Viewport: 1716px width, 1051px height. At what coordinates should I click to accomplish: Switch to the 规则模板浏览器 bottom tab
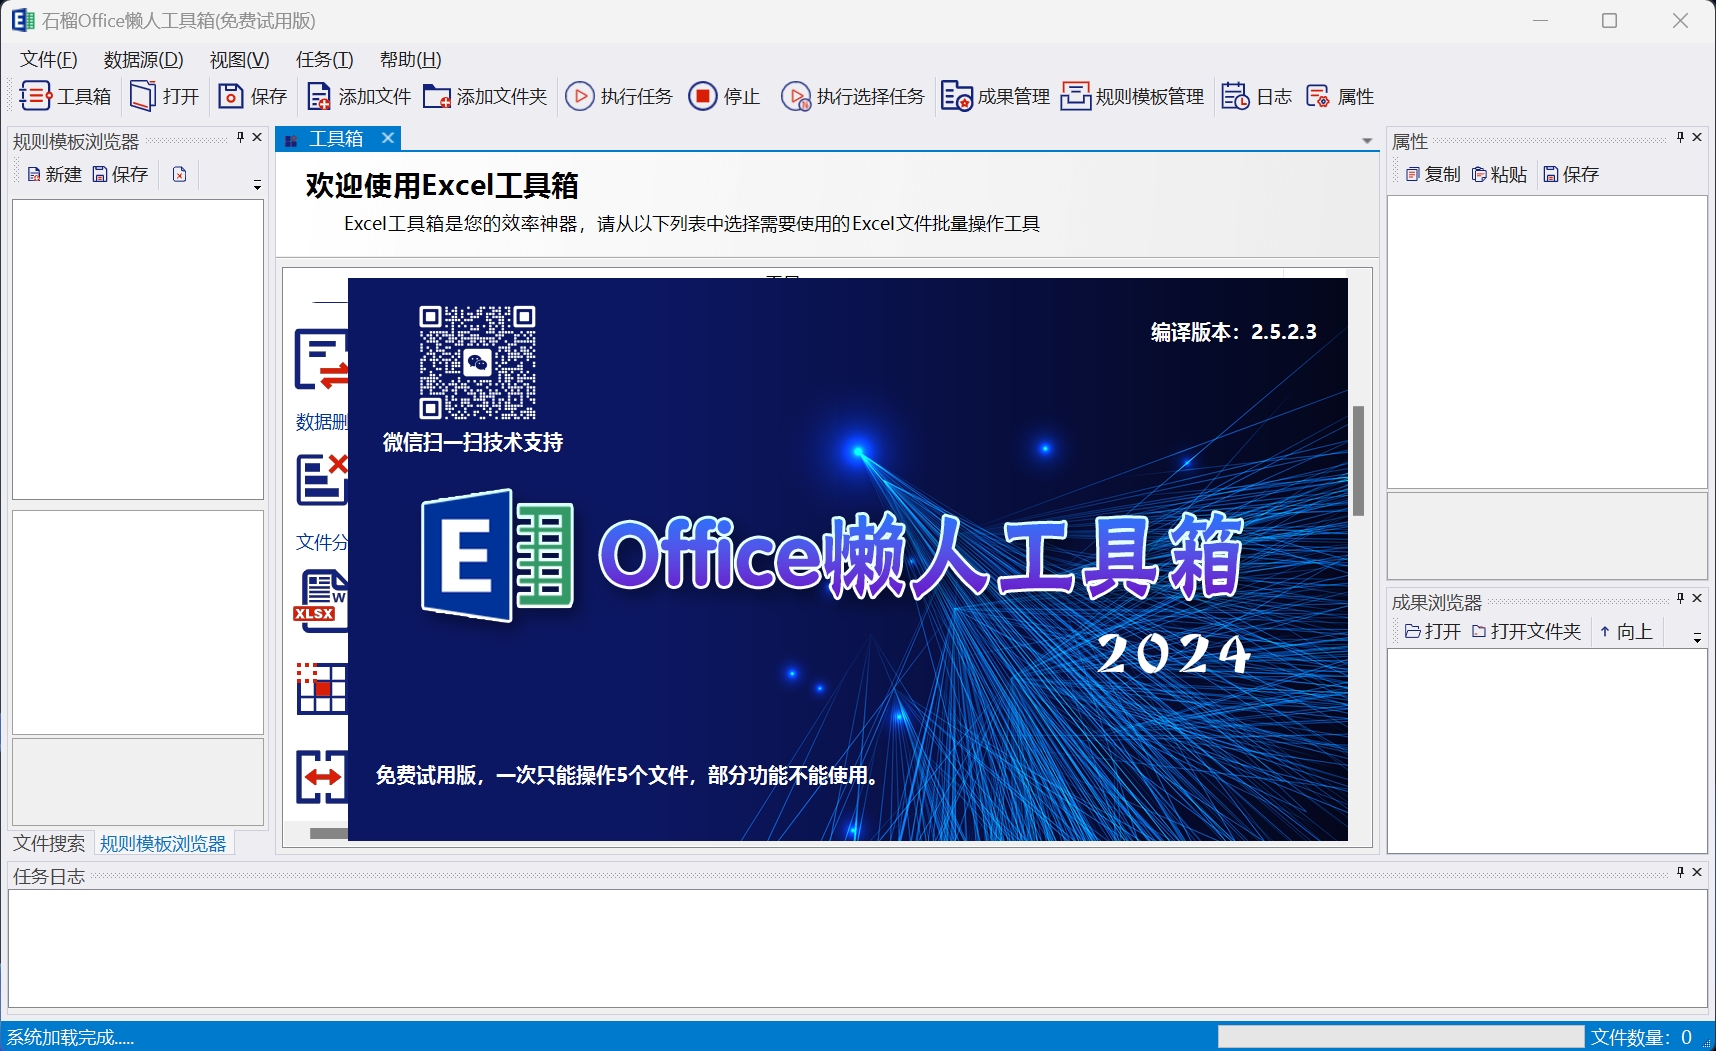point(163,843)
